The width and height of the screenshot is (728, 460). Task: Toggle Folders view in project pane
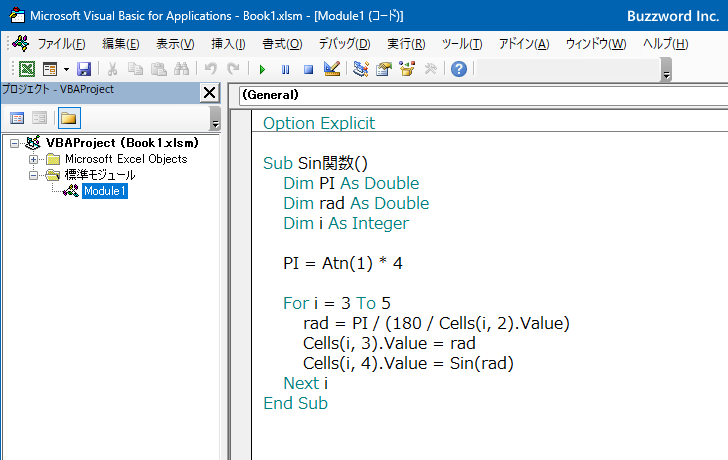coord(69,118)
